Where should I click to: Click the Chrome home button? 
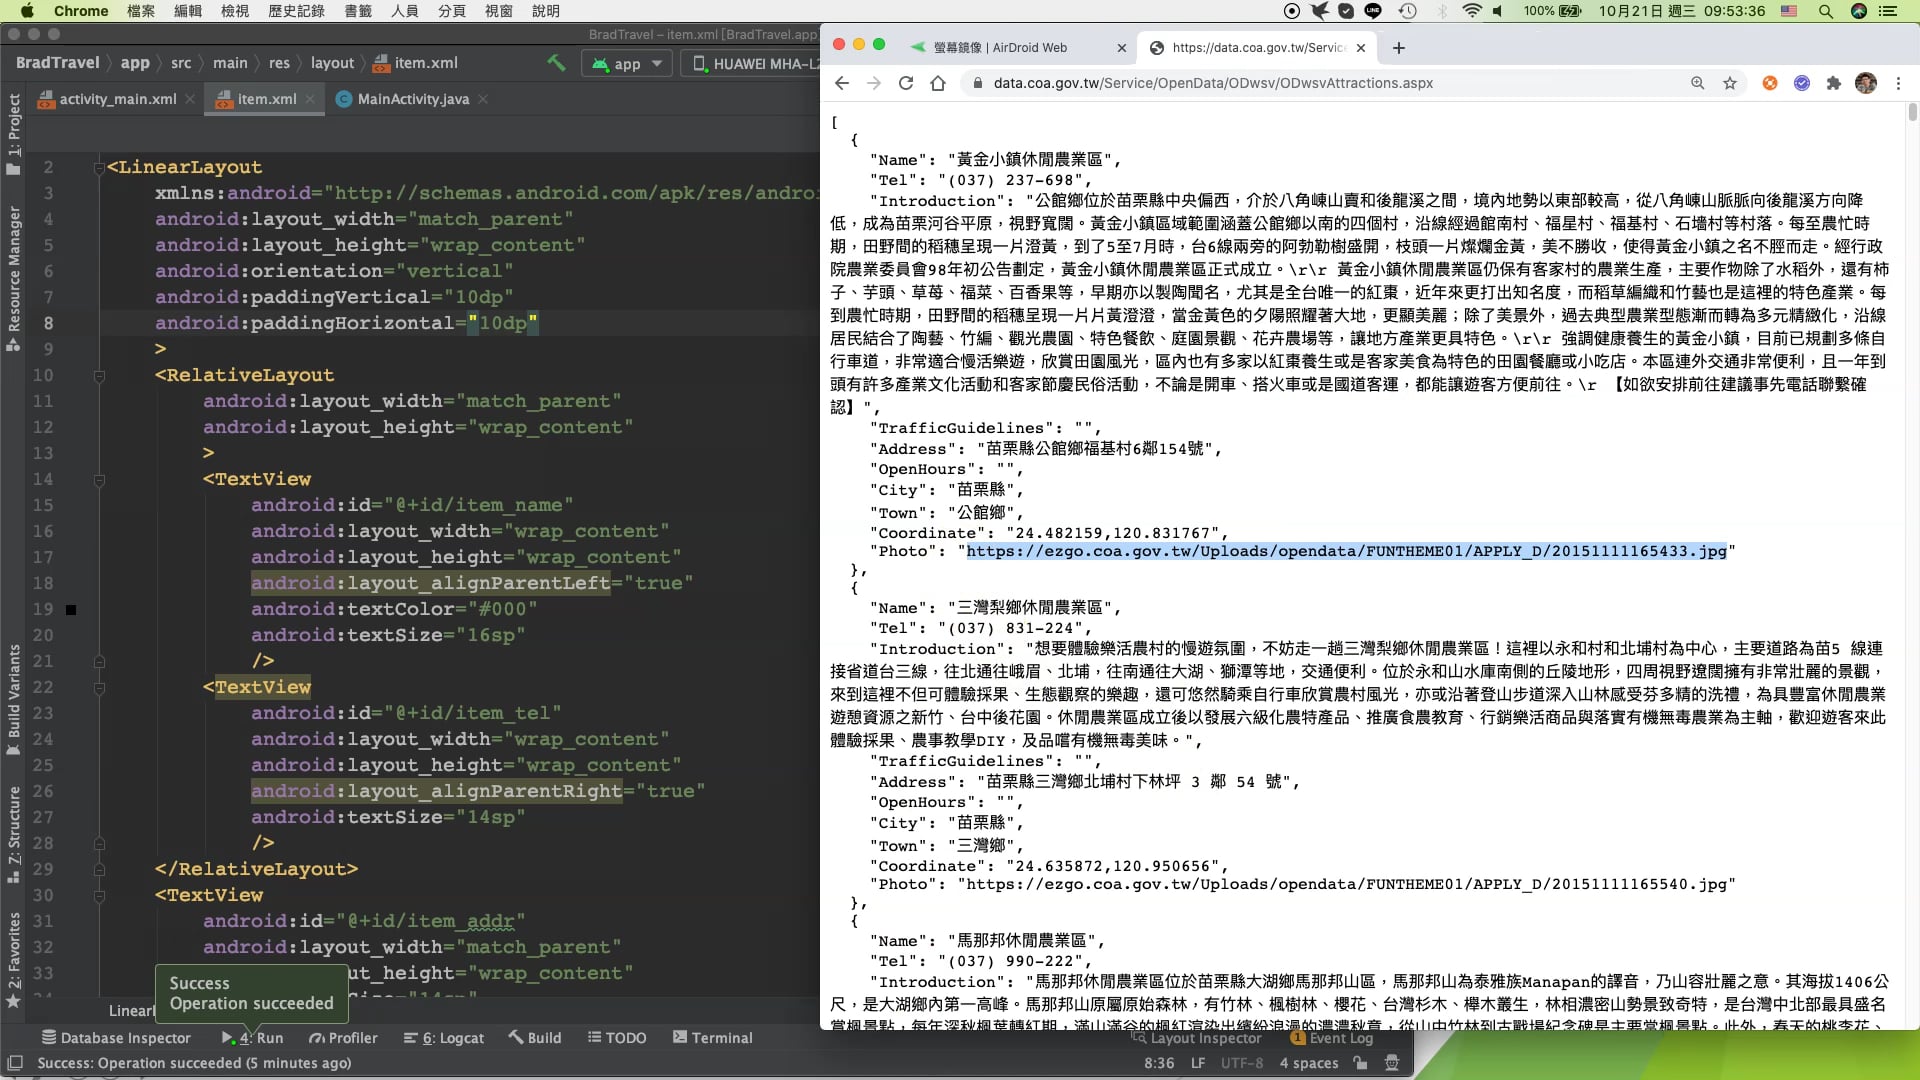coord(938,83)
